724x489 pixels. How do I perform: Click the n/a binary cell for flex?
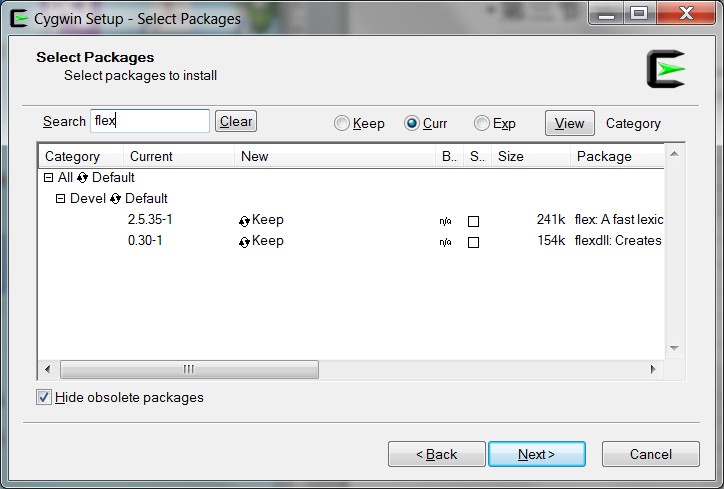pos(445,221)
